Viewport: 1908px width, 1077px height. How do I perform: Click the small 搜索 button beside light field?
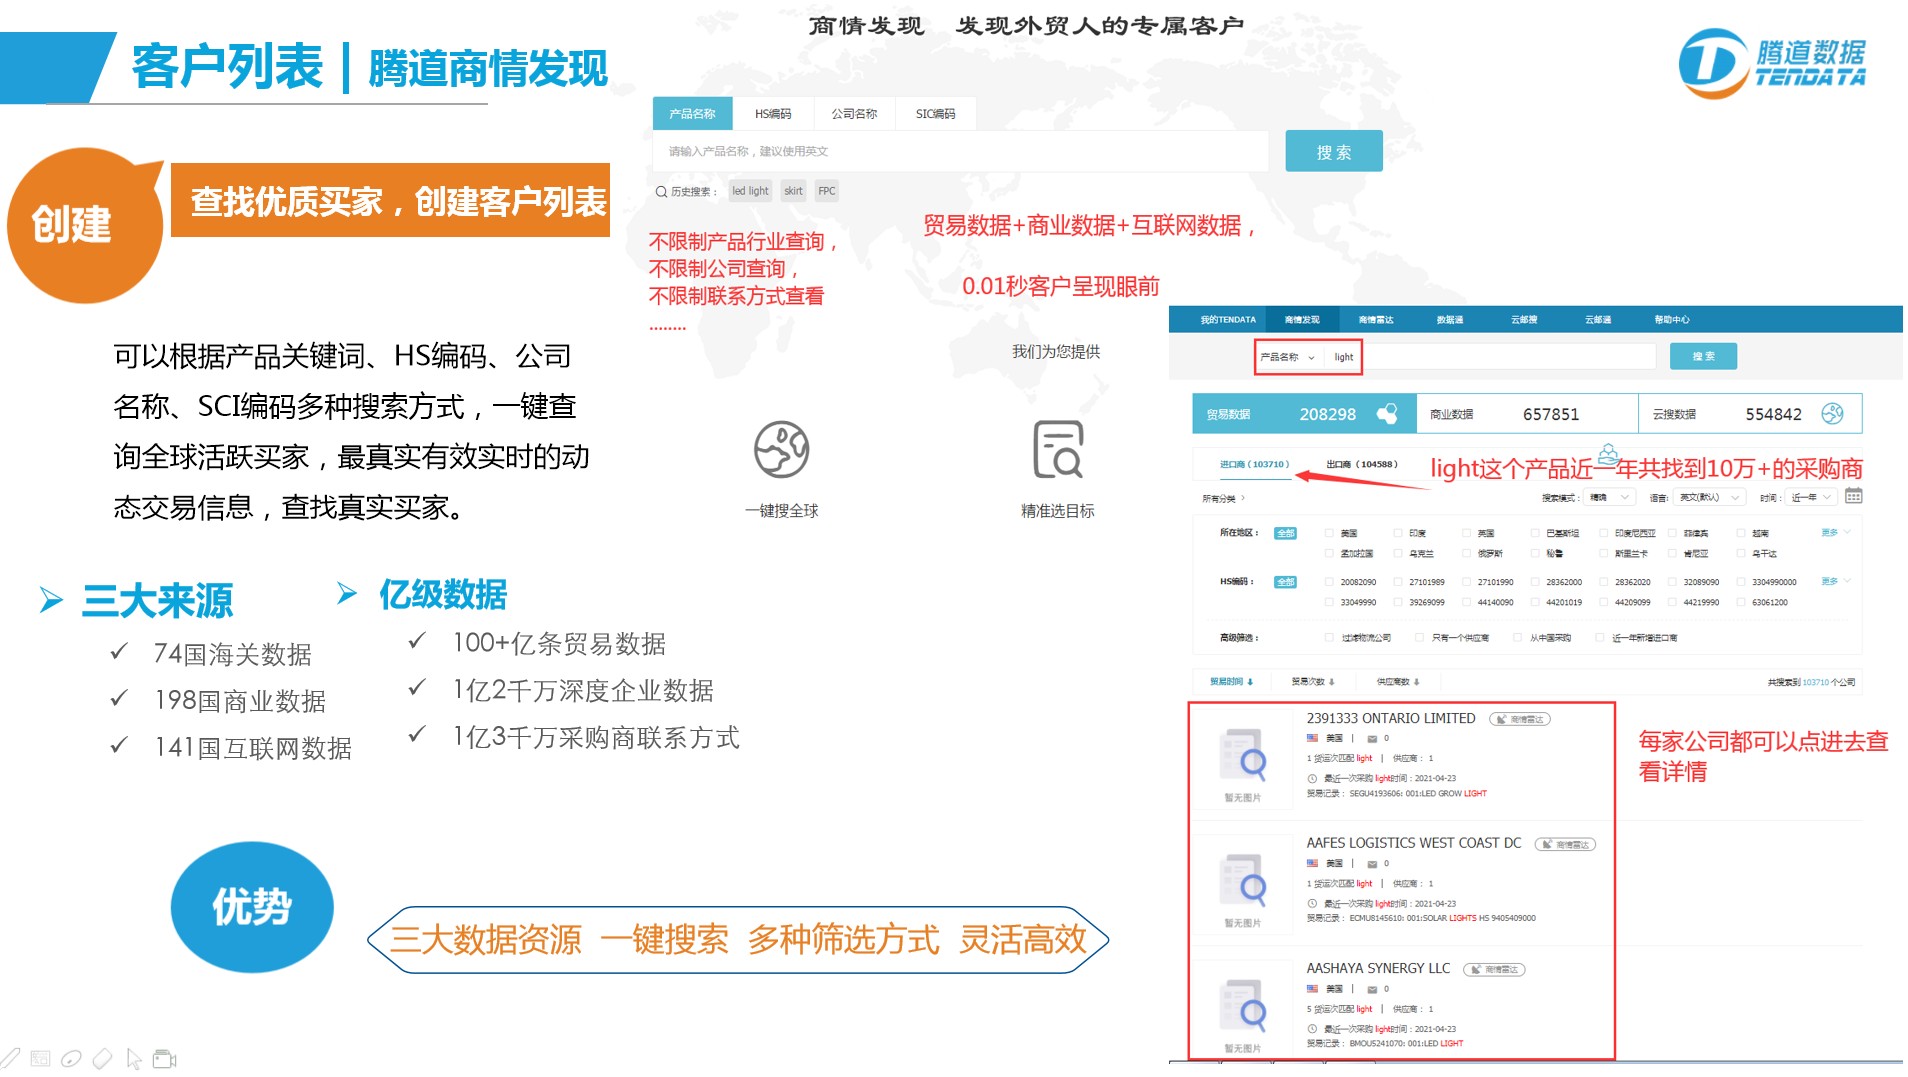1703,356
